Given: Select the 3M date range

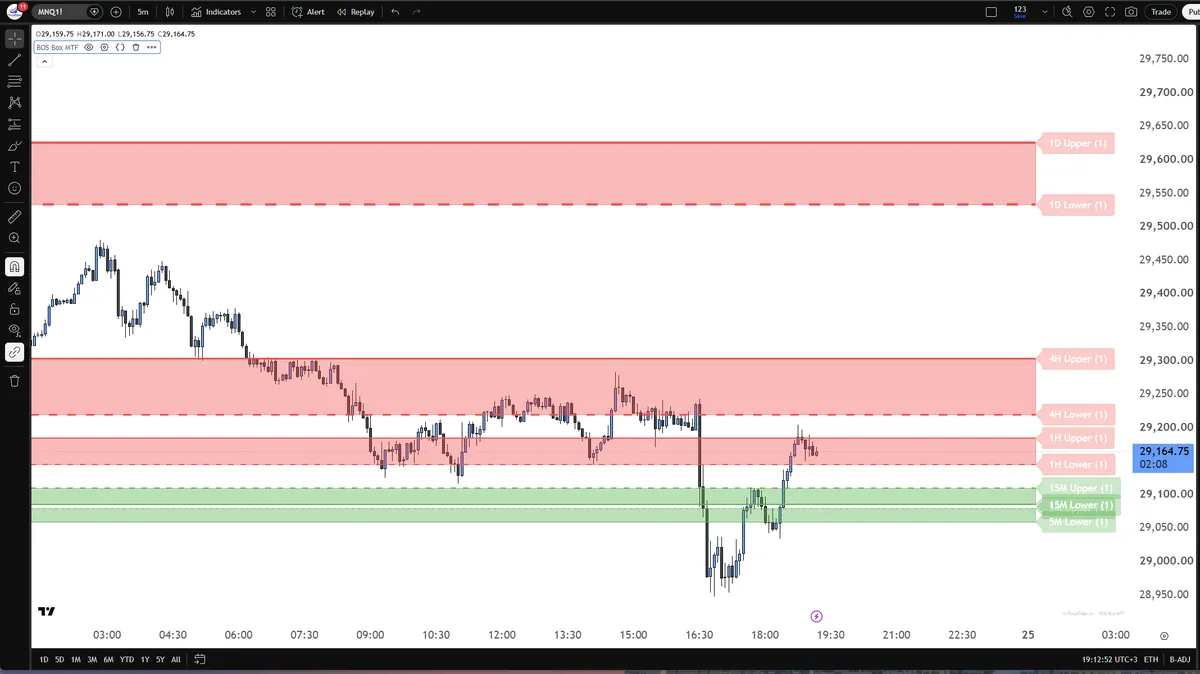Looking at the screenshot, I should (92, 659).
